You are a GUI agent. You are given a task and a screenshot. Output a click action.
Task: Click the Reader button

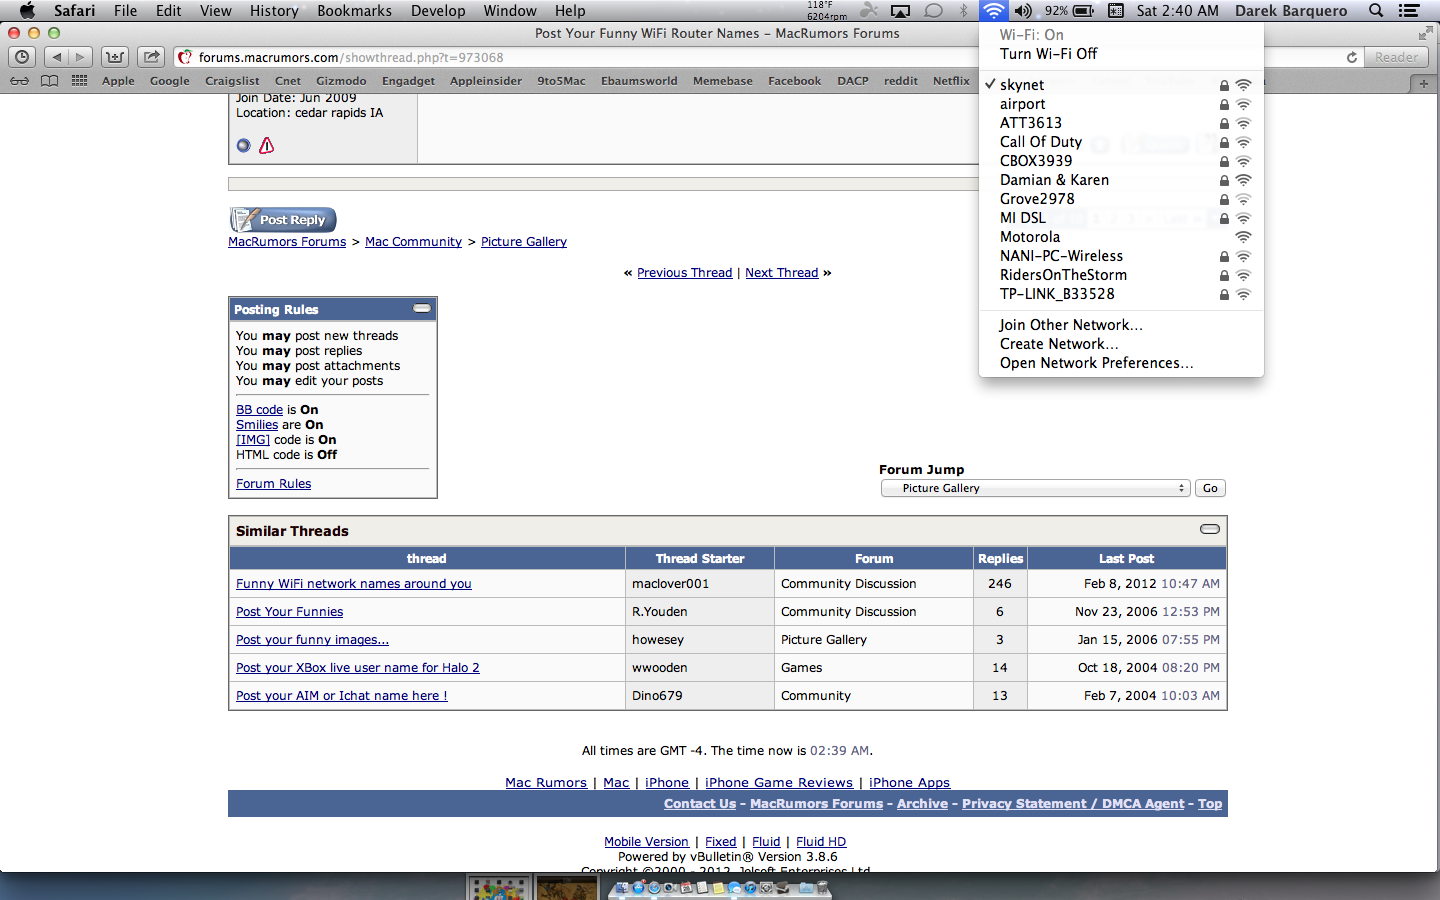coord(1396,57)
